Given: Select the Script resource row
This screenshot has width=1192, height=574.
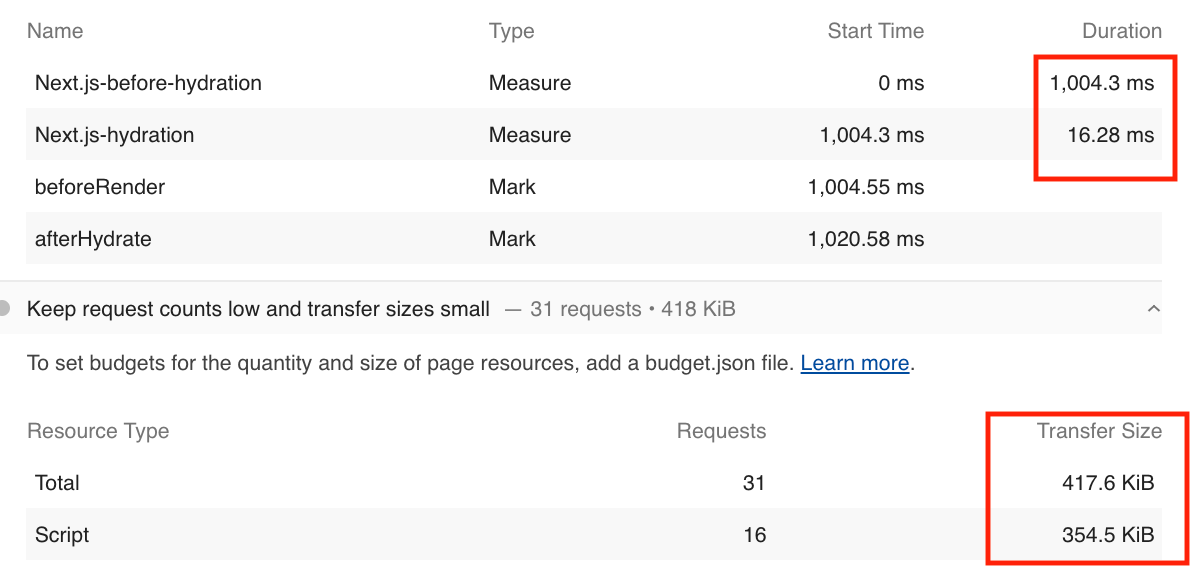Looking at the screenshot, I should pos(594,534).
